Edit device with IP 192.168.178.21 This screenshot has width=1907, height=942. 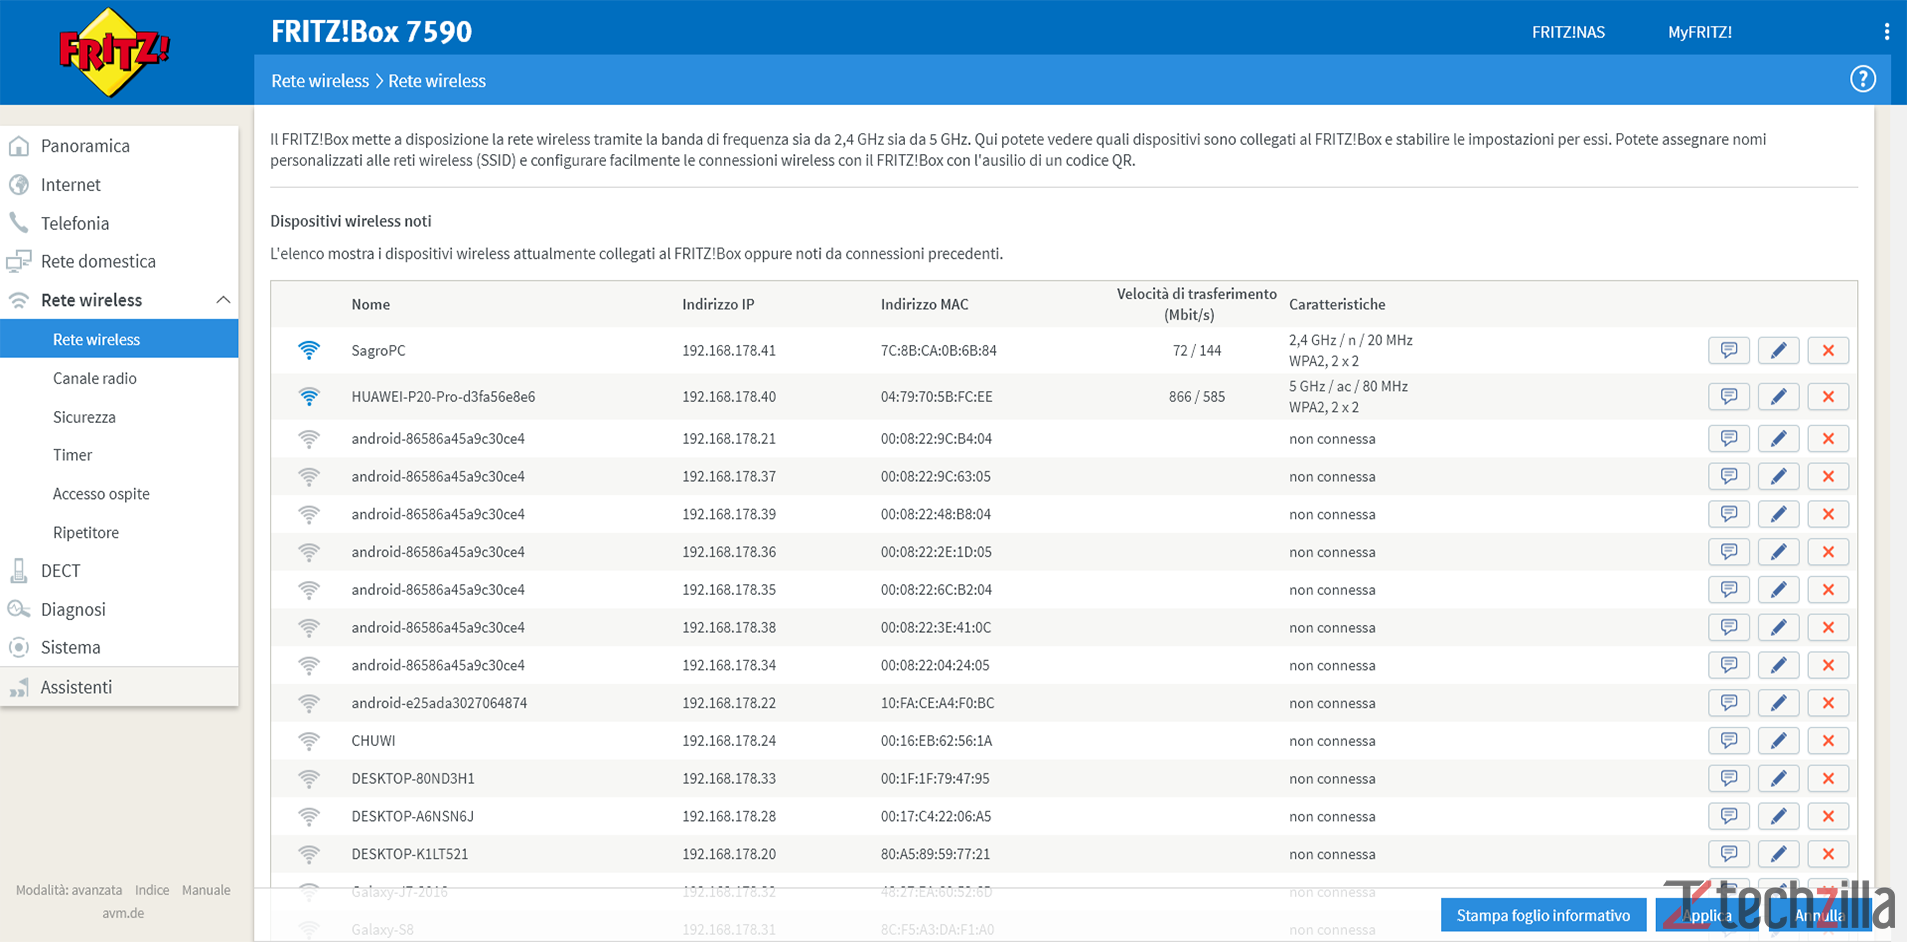tap(1778, 439)
